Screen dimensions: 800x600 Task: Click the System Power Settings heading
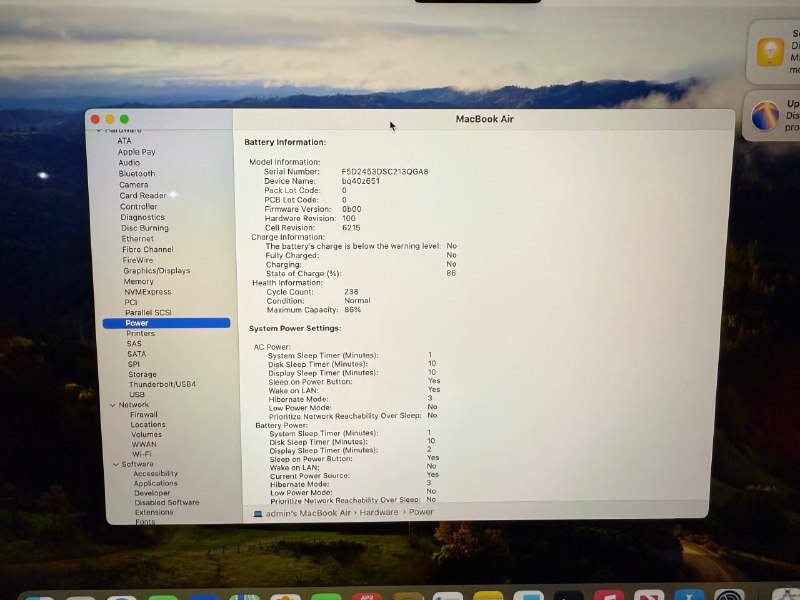pyautogui.click(x=295, y=328)
